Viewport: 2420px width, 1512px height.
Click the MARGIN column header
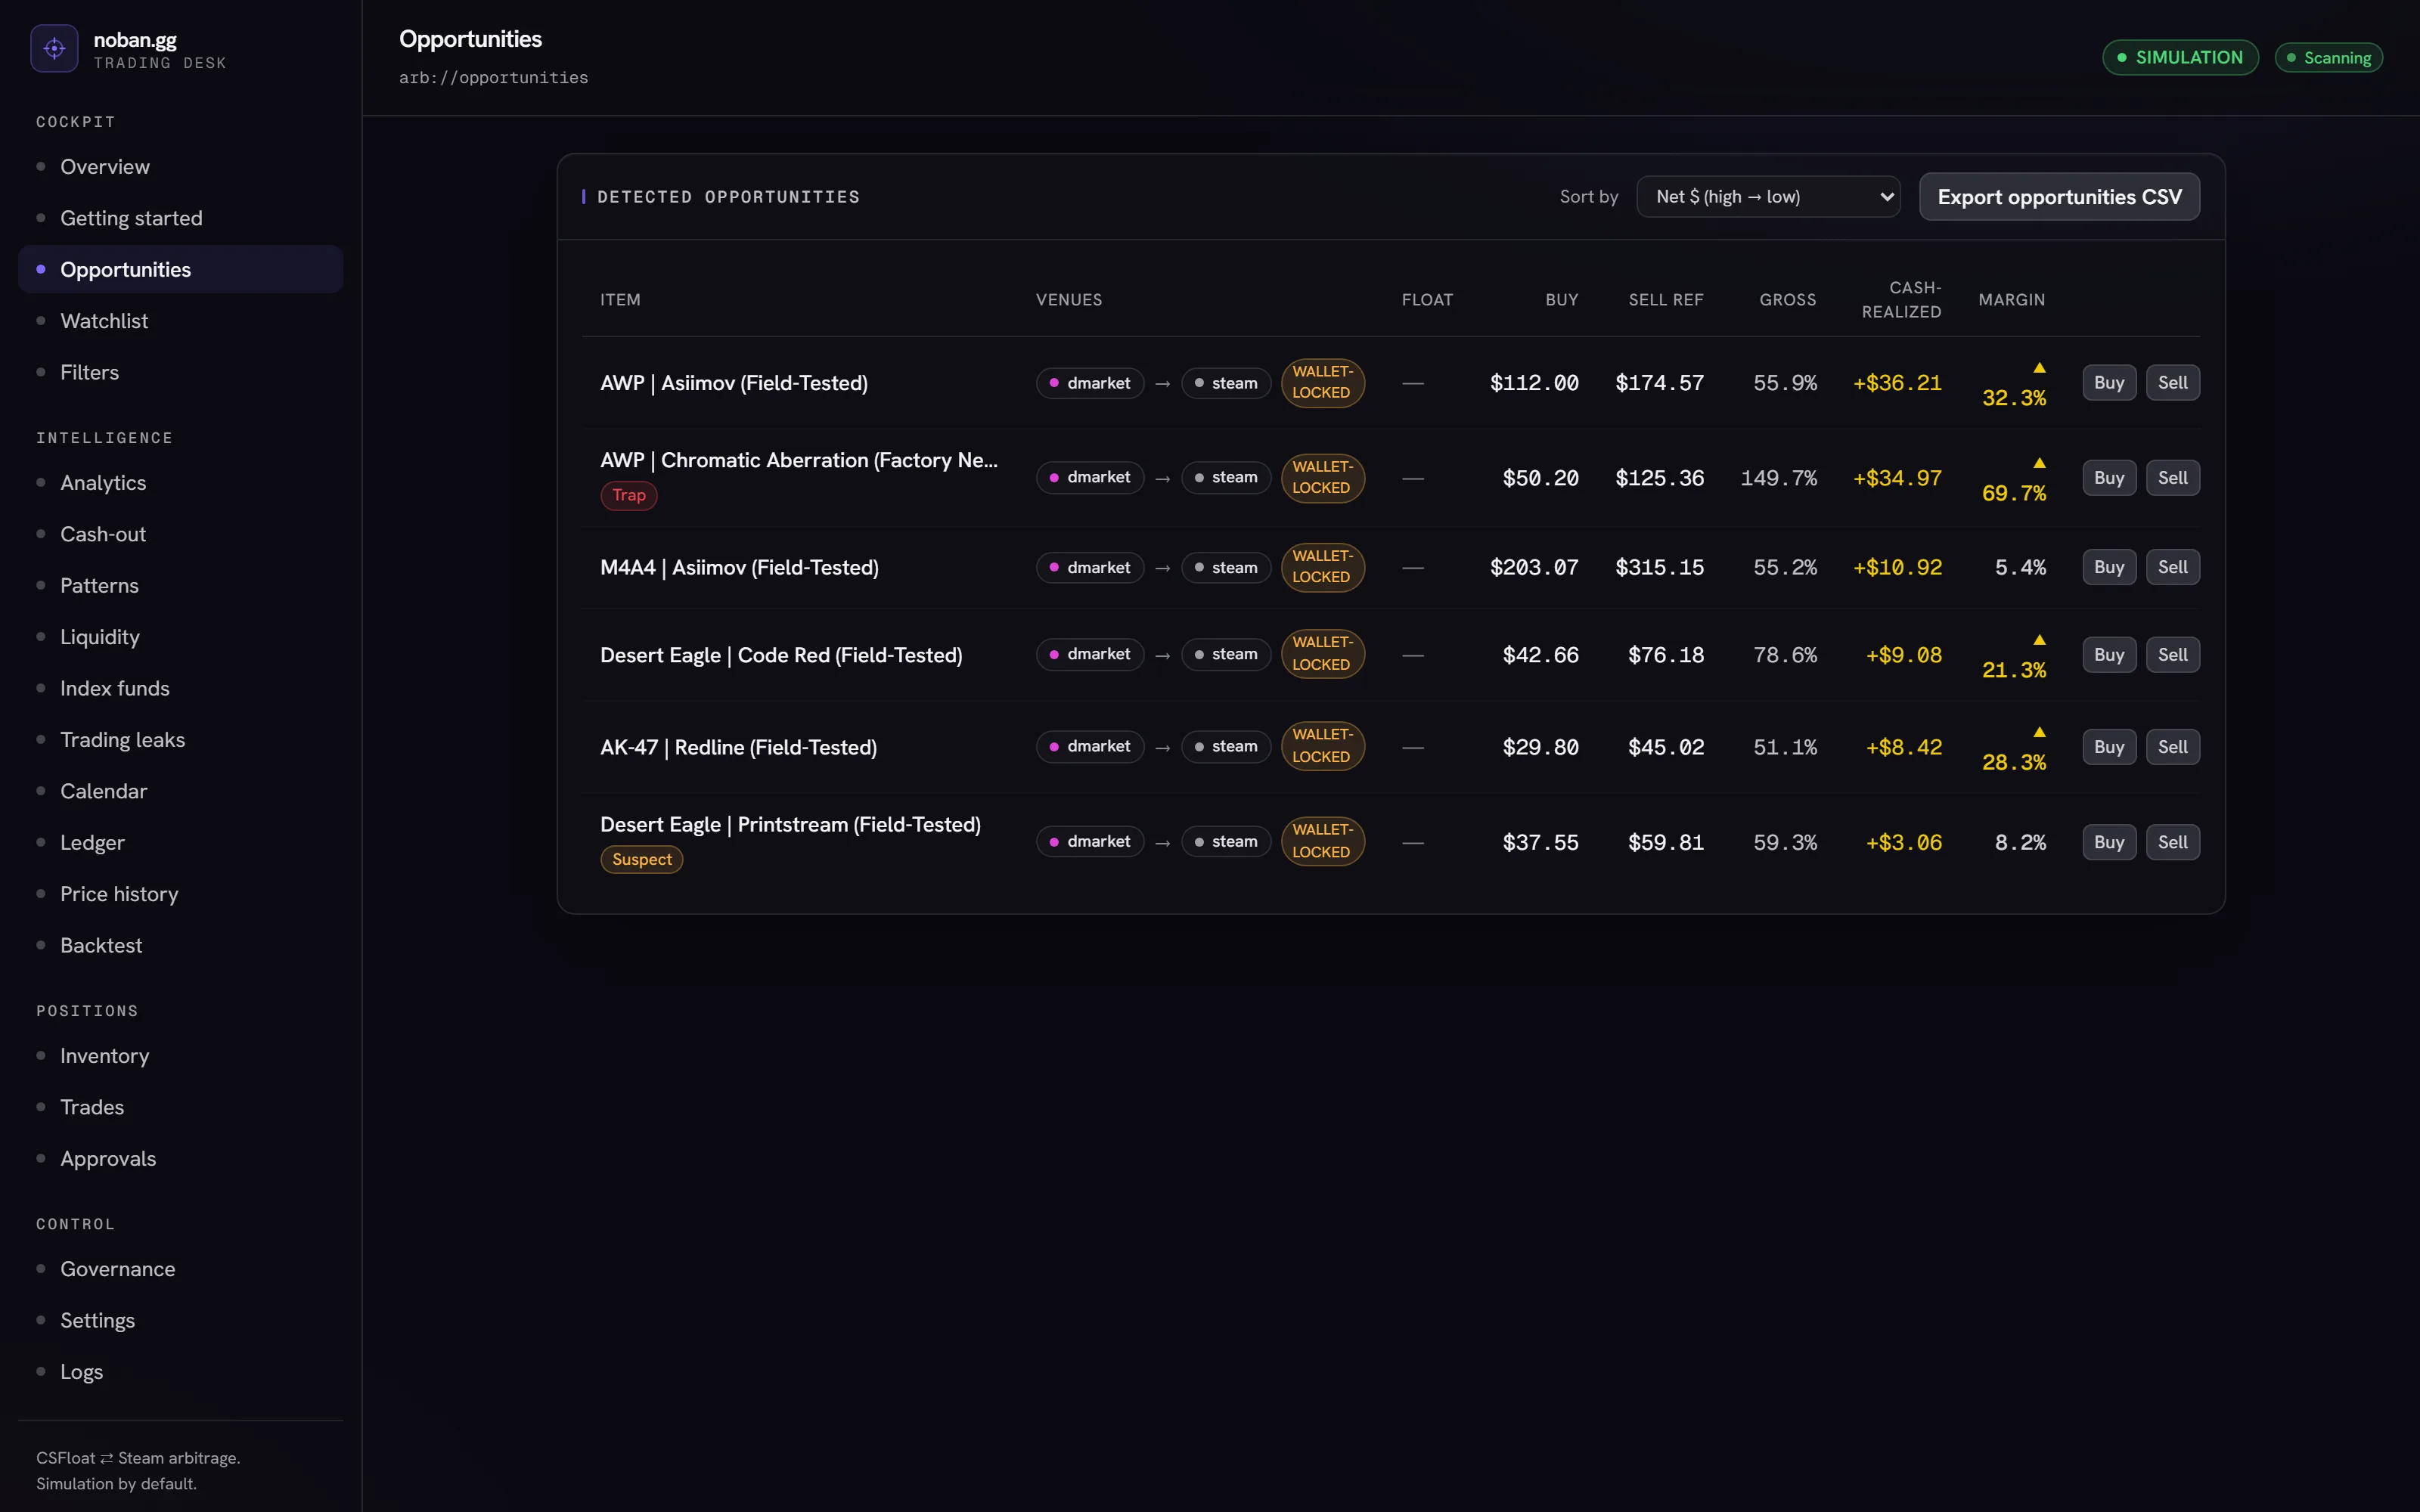[2011, 300]
